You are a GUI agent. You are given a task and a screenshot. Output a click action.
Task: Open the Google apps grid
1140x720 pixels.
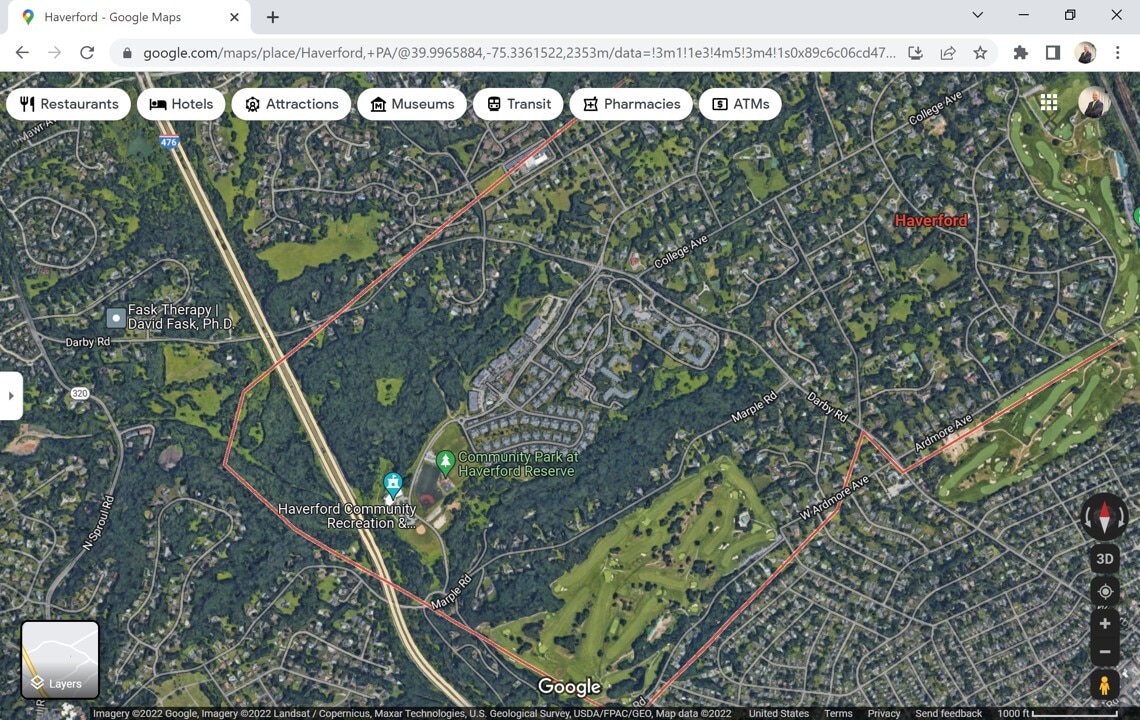pos(1048,102)
